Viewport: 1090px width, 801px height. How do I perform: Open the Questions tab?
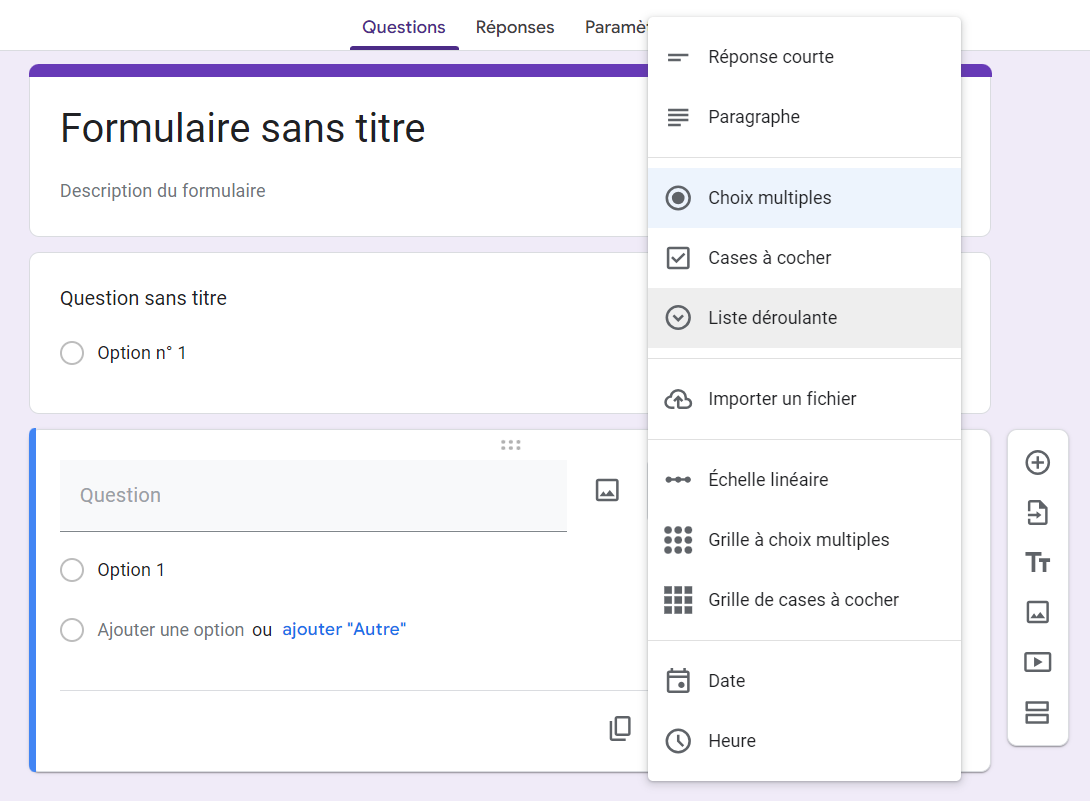point(404,27)
